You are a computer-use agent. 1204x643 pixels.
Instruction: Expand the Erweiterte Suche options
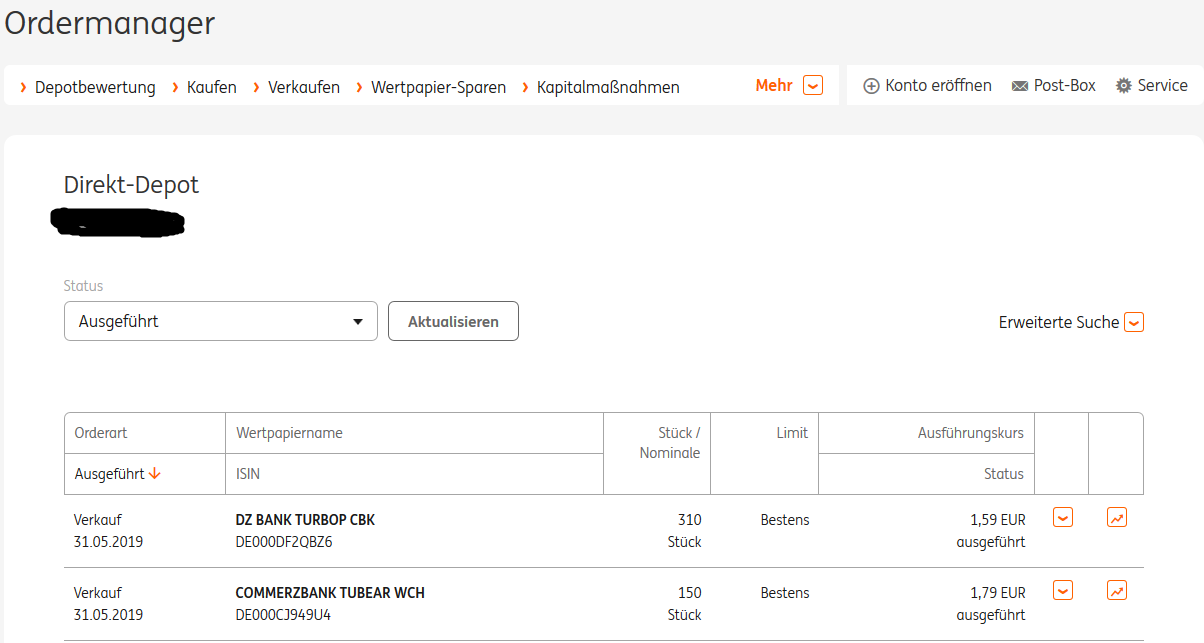[1071, 322]
